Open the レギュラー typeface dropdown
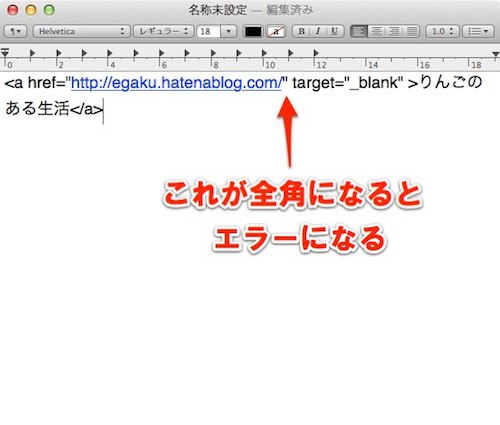This screenshot has width=500, height=425. click(x=163, y=32)
